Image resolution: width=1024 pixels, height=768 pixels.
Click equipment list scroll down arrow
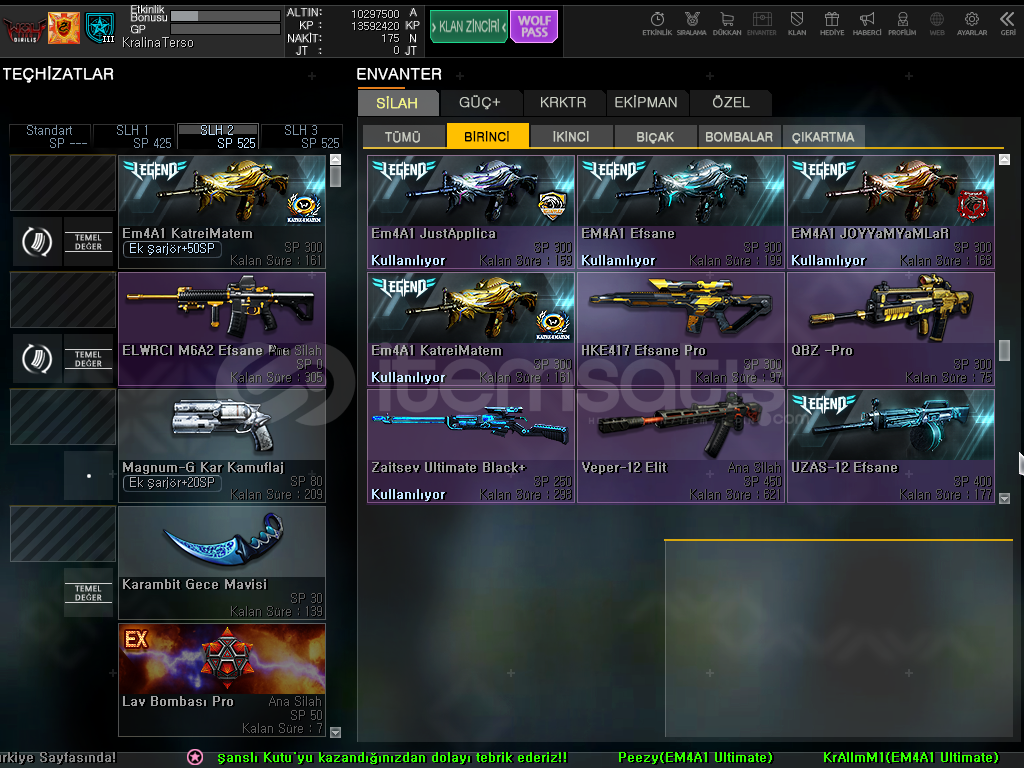point(336,732)
